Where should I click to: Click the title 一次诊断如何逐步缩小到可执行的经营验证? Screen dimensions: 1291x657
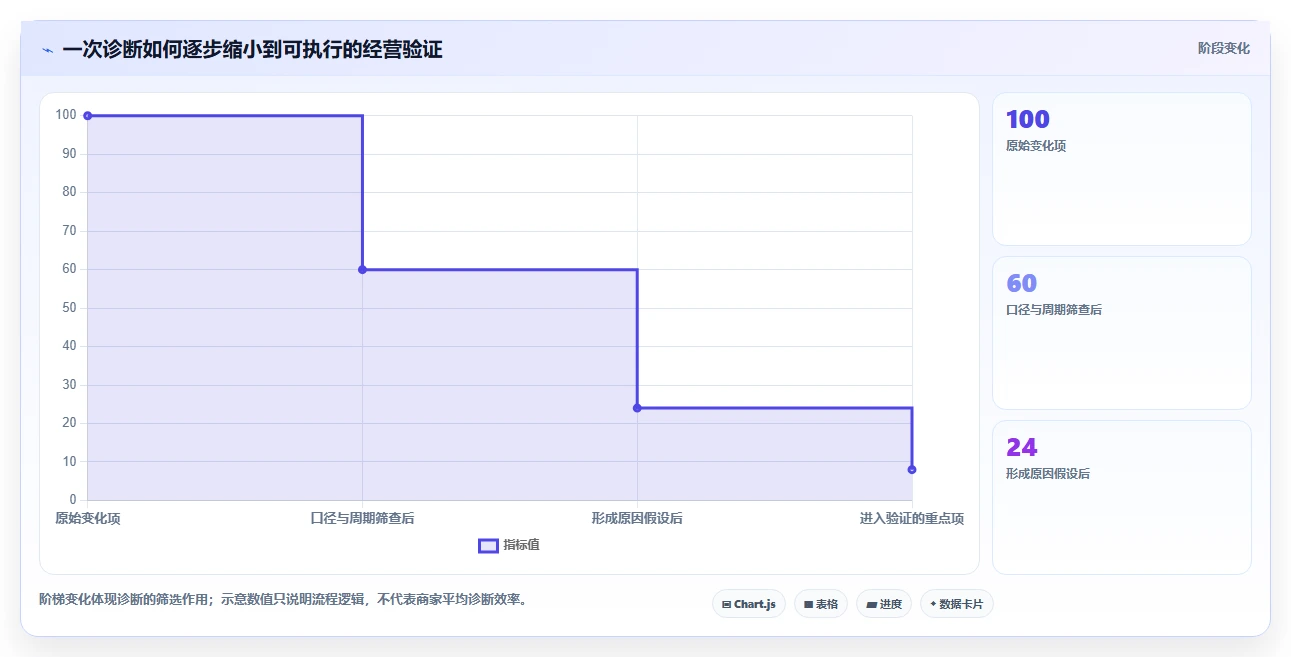click(252, 49)
